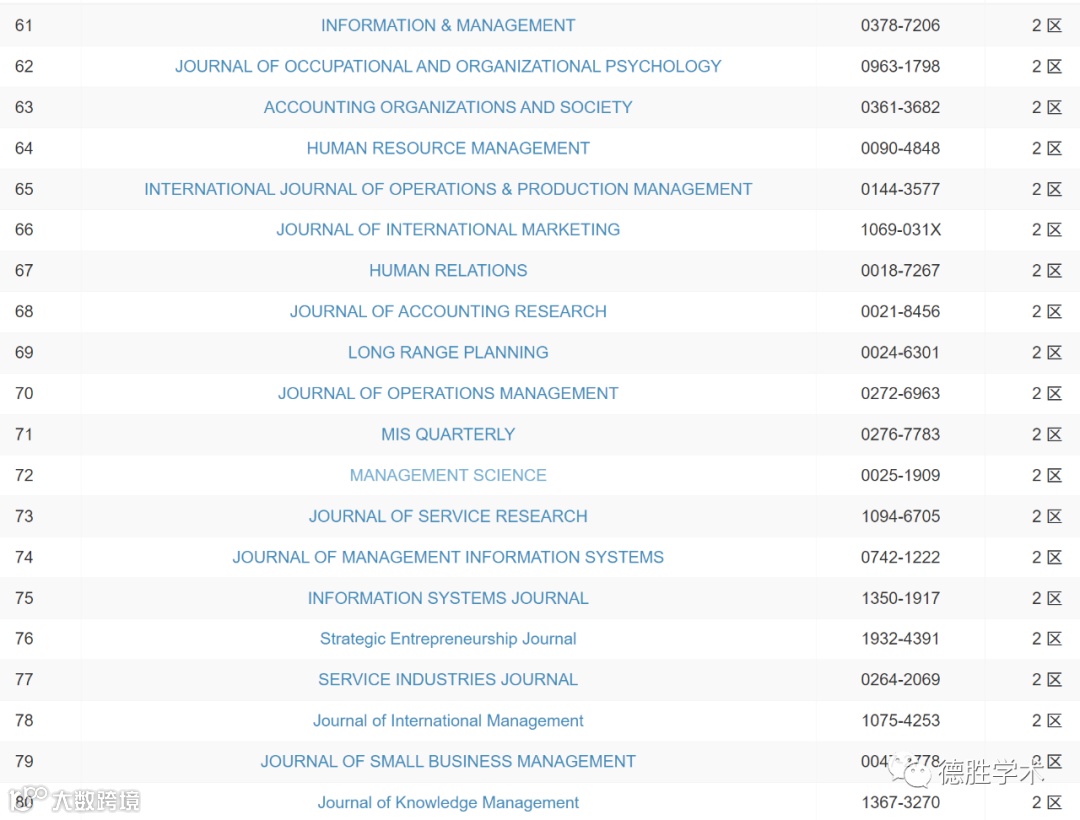Select ISSN 0963-1798 cell
1080x820 pixels.
coord(900,66)
